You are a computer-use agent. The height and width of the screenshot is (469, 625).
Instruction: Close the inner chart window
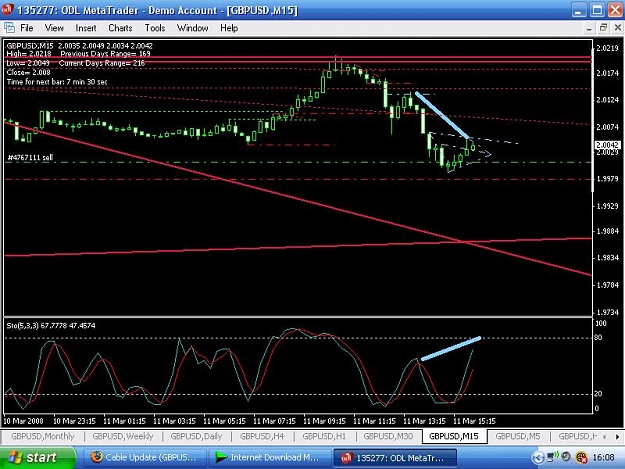pos(617,28)
